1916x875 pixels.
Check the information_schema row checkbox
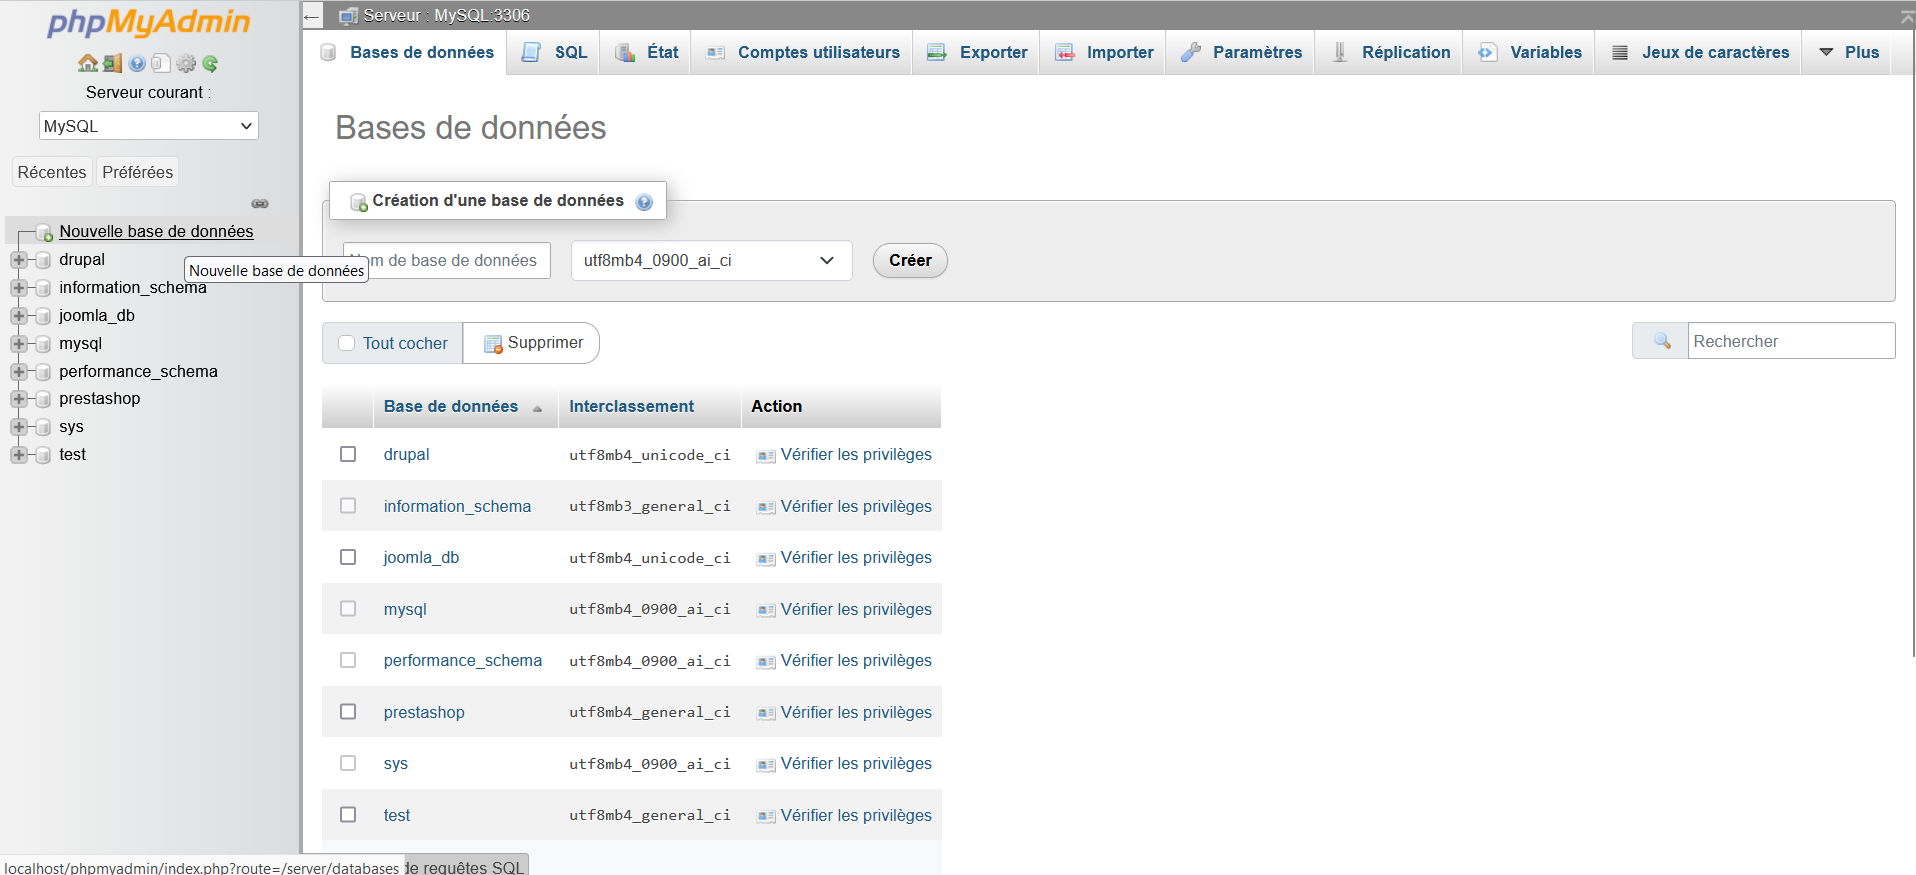[348, 505]
